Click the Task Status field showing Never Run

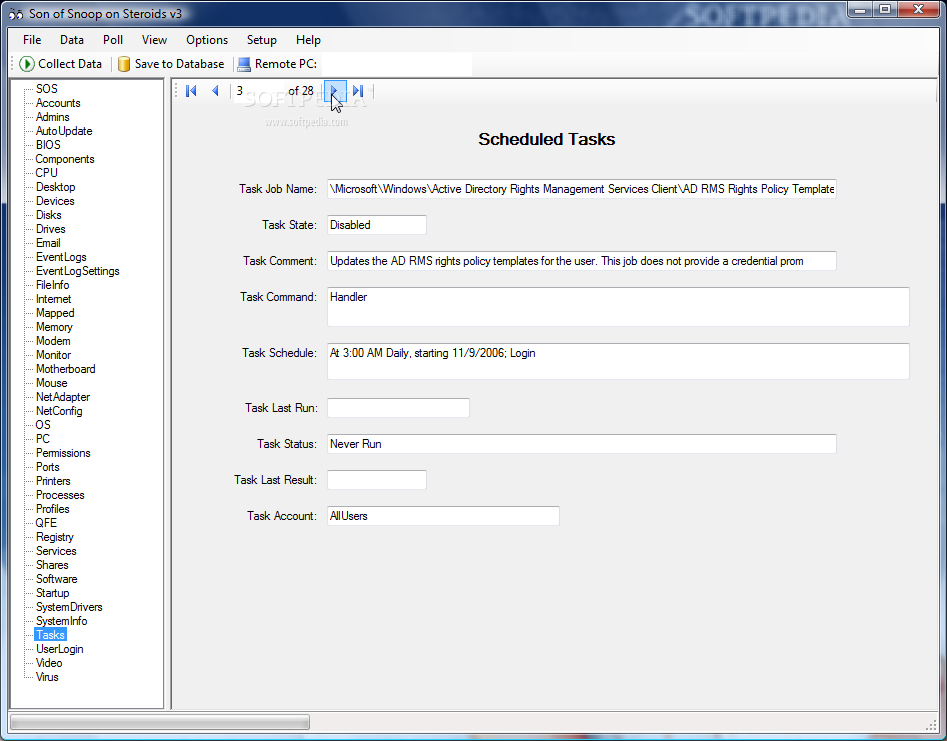tap(582, 444)
